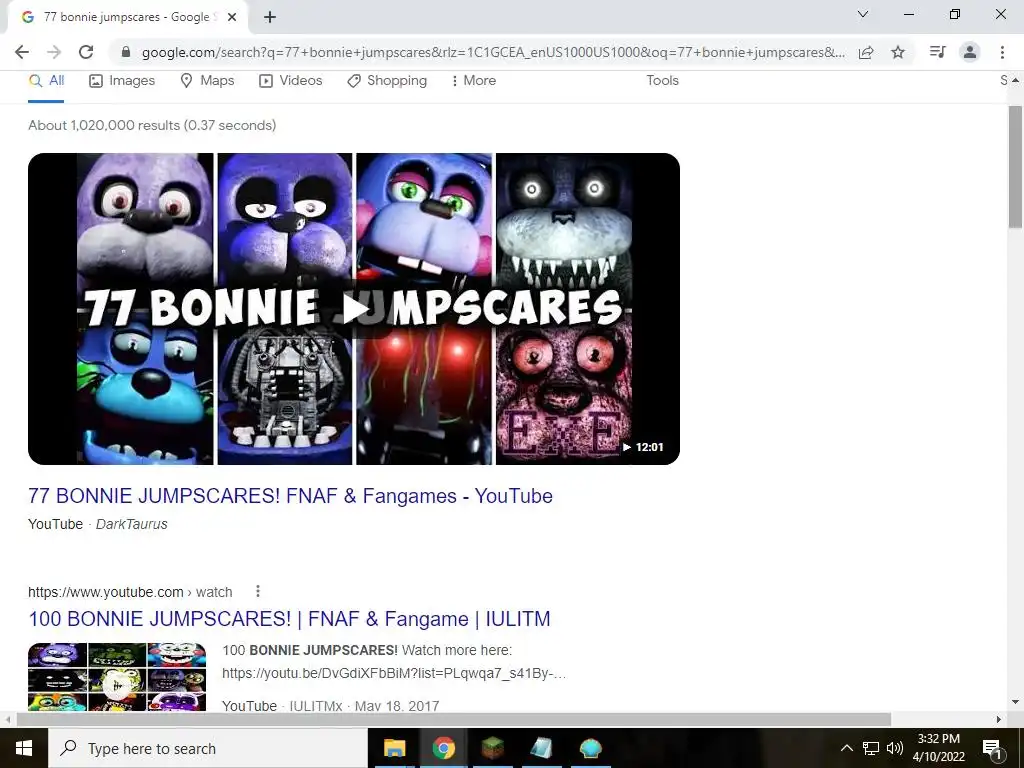The image size is (1024, 768).
Task: Open File Explorer from taskbar
Action: [x=394, y=748]
